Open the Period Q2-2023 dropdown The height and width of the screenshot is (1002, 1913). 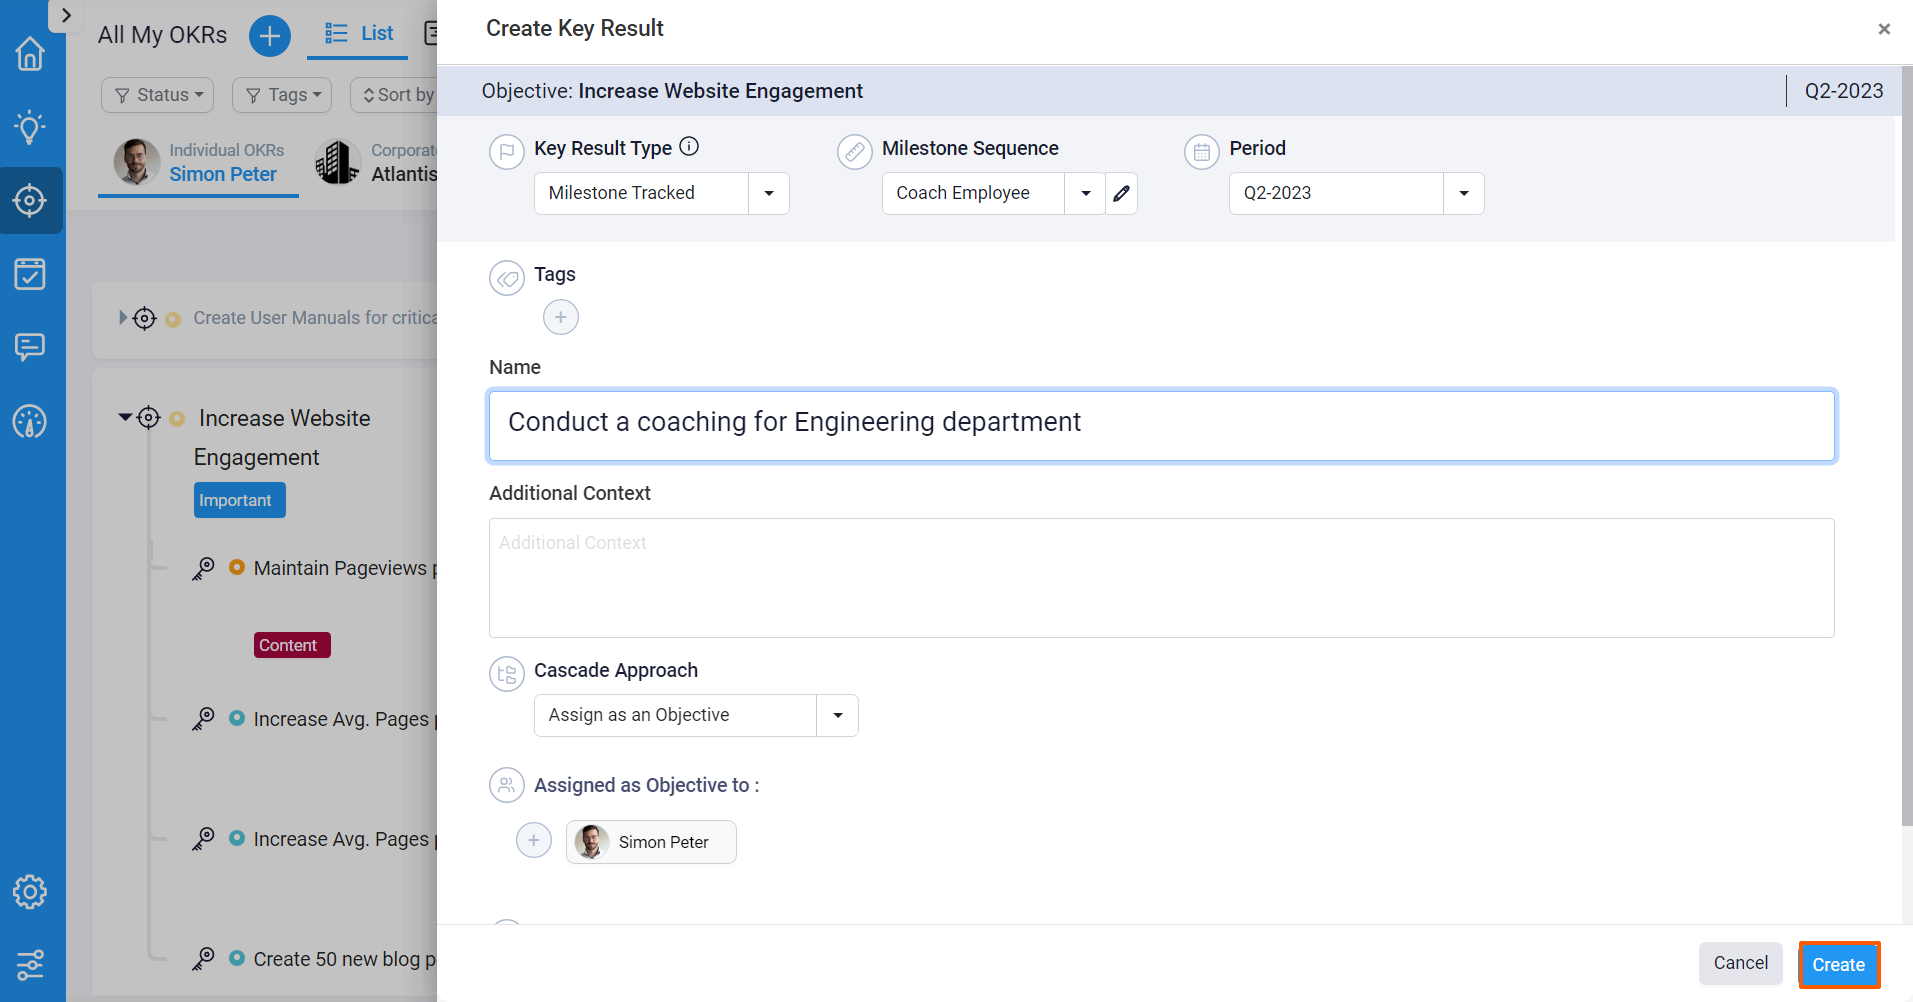(1463, 193)
